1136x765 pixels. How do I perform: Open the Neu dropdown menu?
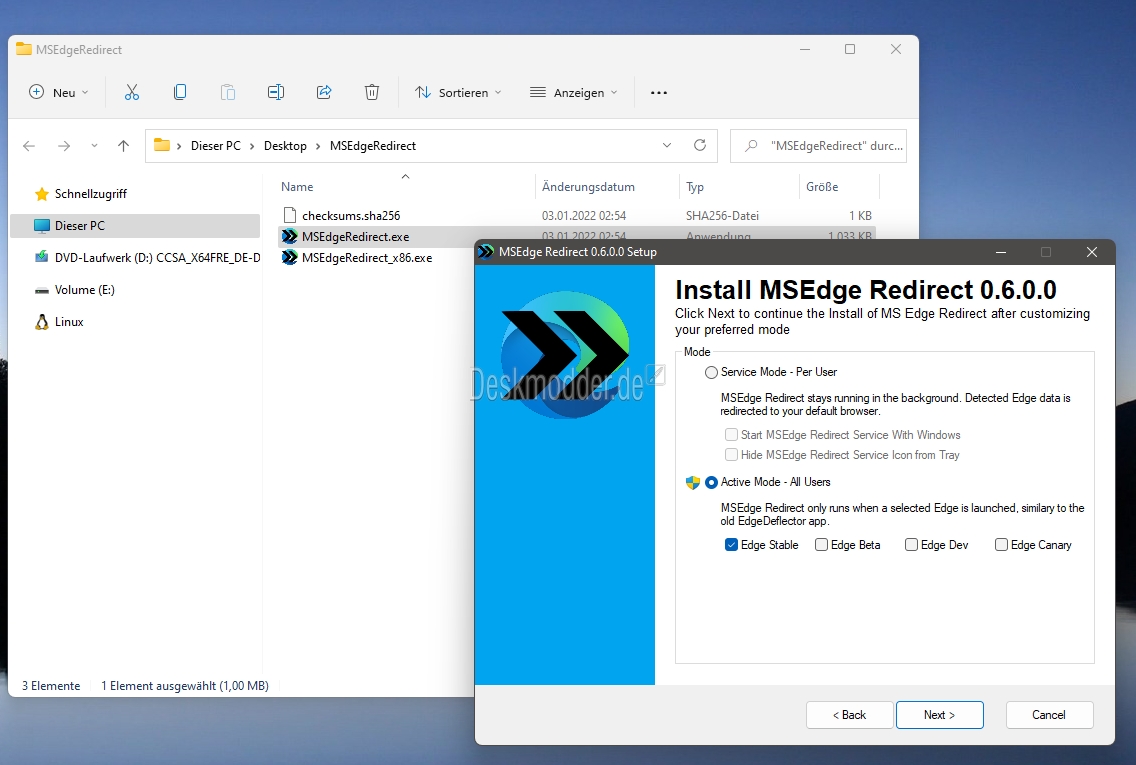coord(59,92)
